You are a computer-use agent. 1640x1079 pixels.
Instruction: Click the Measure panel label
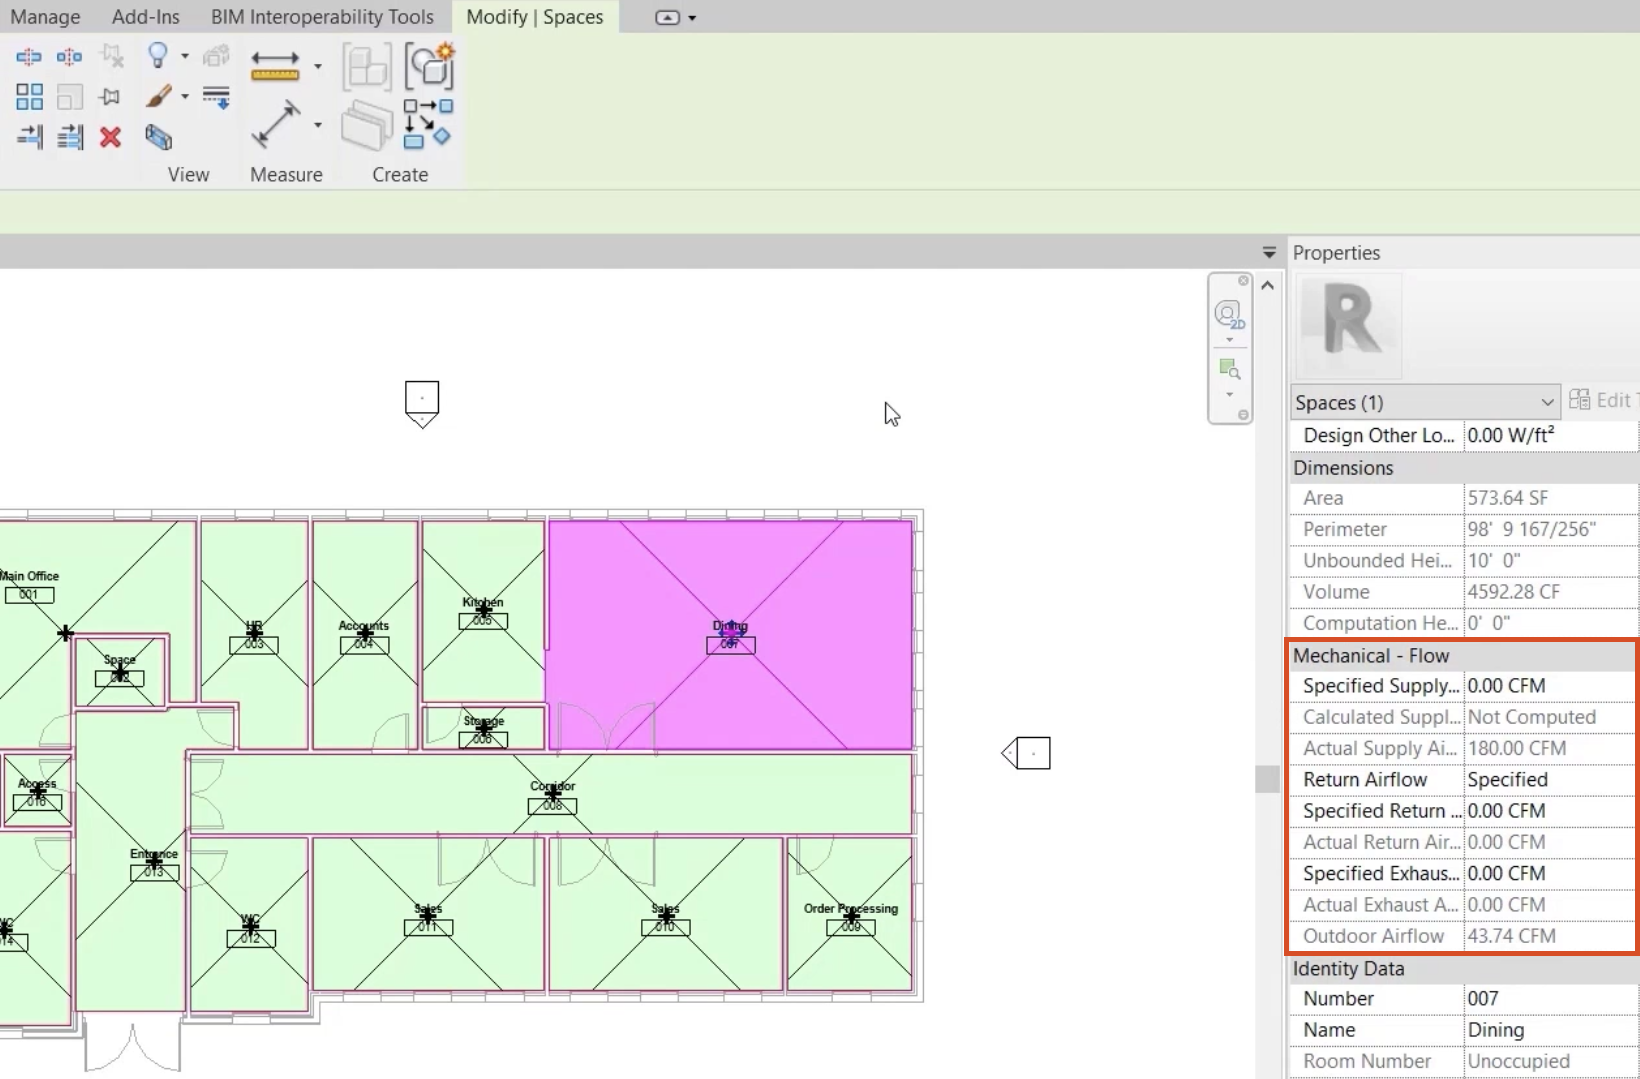(286, 174)
